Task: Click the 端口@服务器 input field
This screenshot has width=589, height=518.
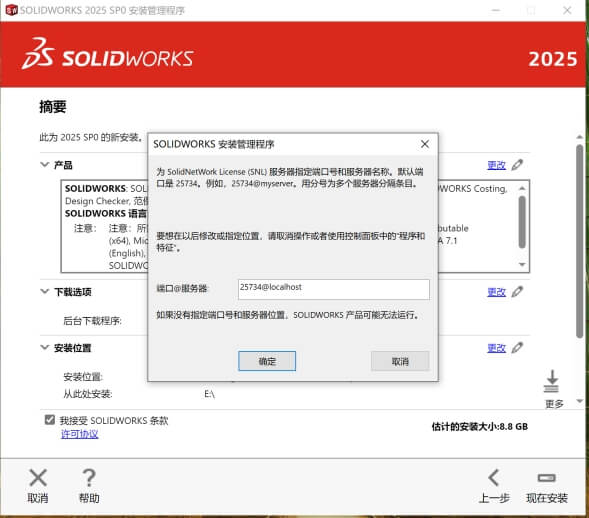Action: (334, 289)
